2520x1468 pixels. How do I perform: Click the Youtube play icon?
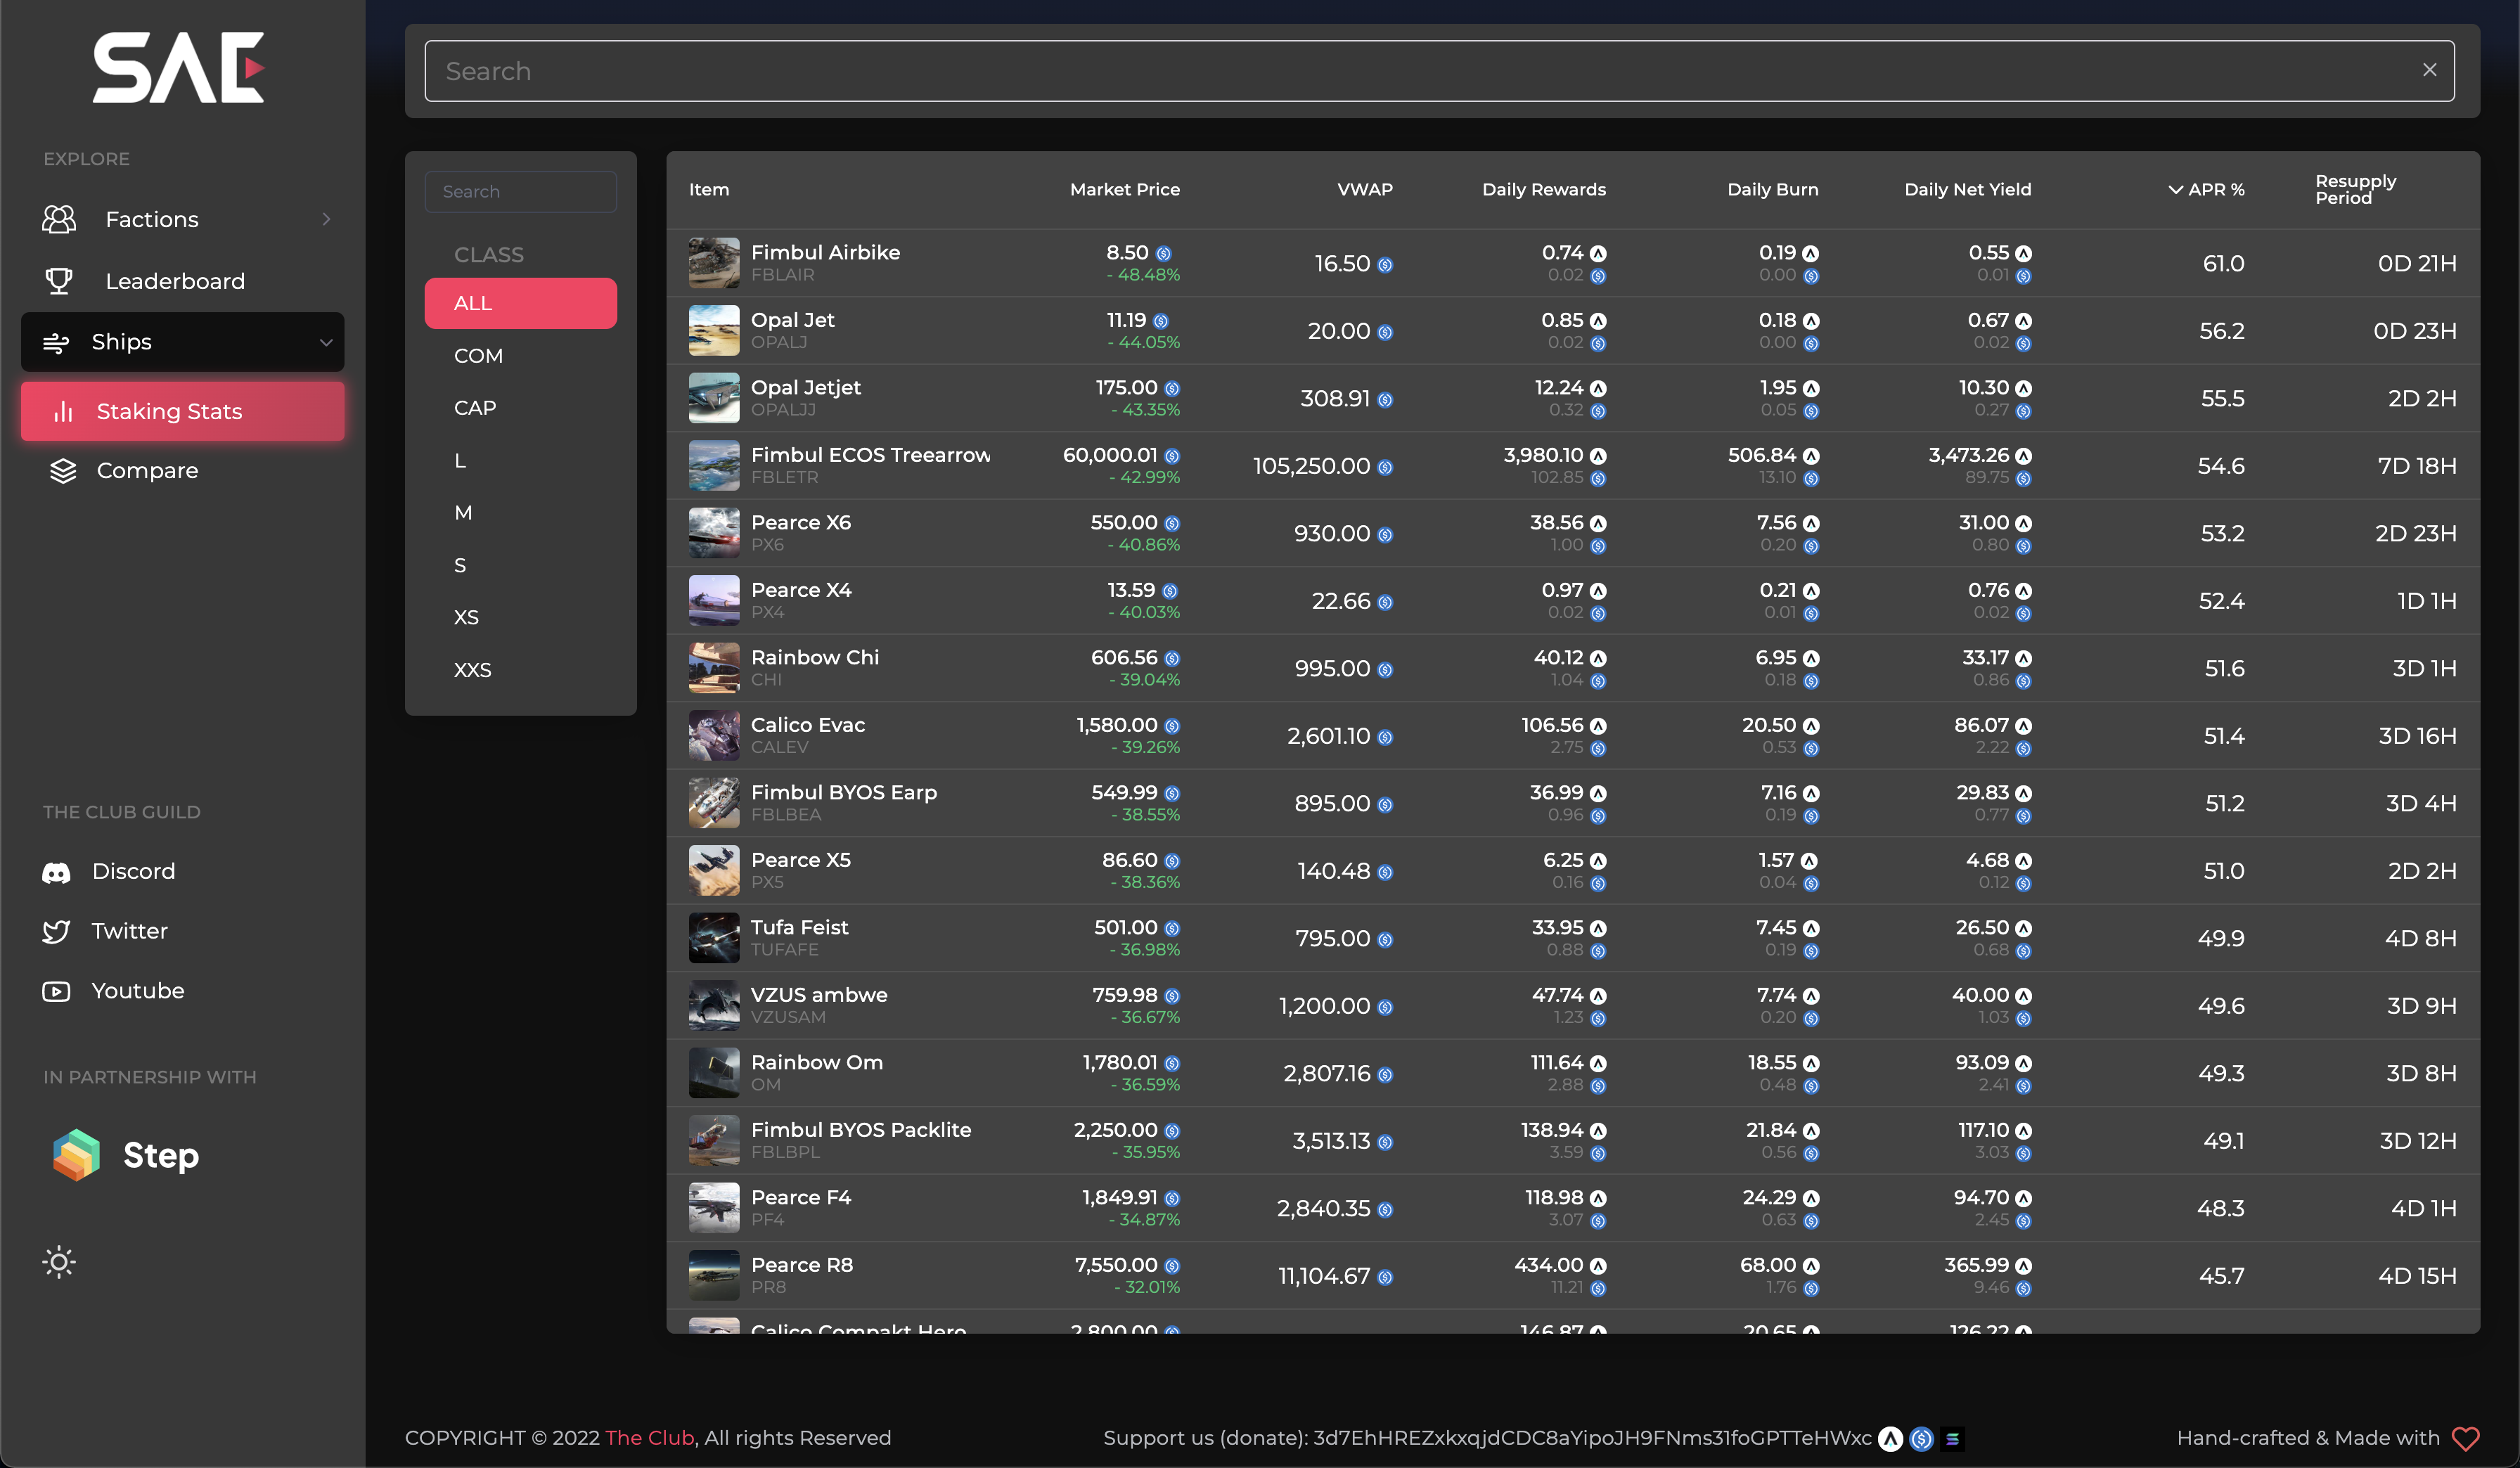(56, 991)
